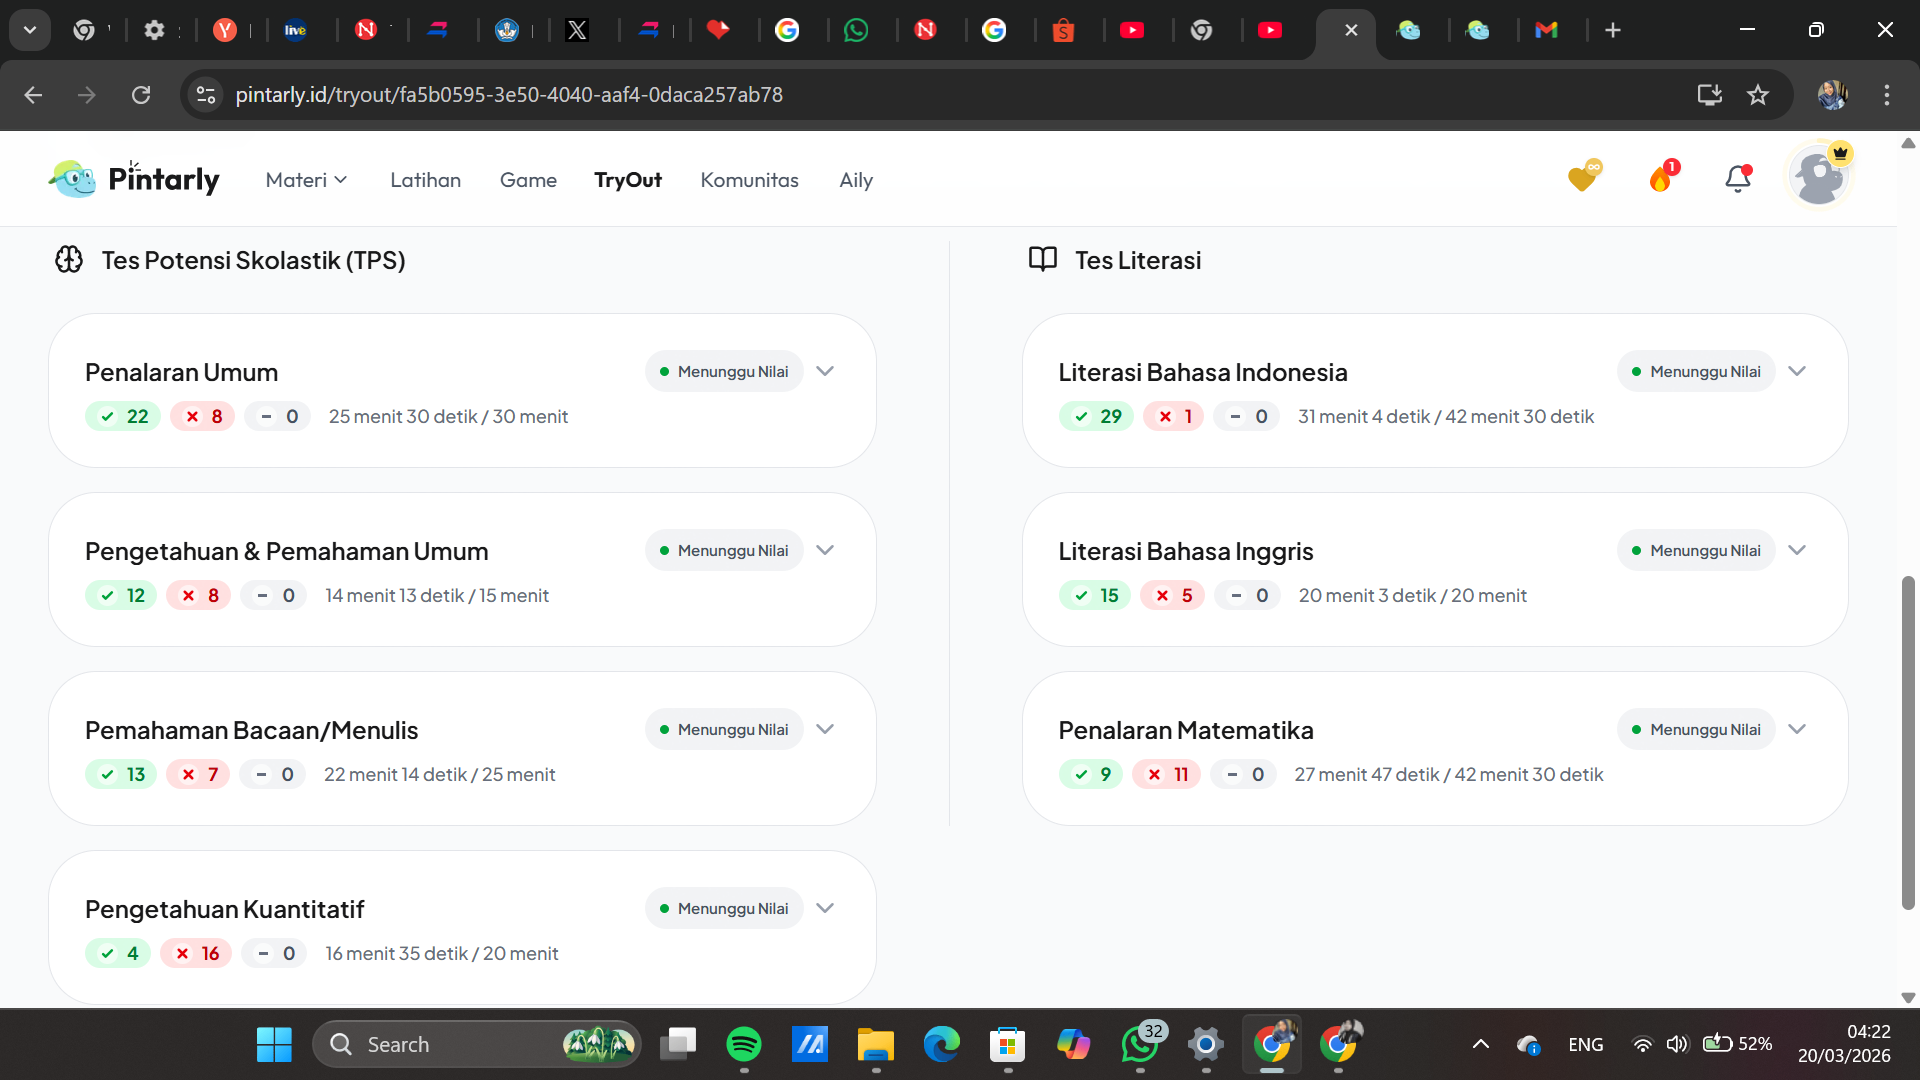Show hidden system tray icons
This screenshot has width=1920, height=1080.
[1481, 1044]
